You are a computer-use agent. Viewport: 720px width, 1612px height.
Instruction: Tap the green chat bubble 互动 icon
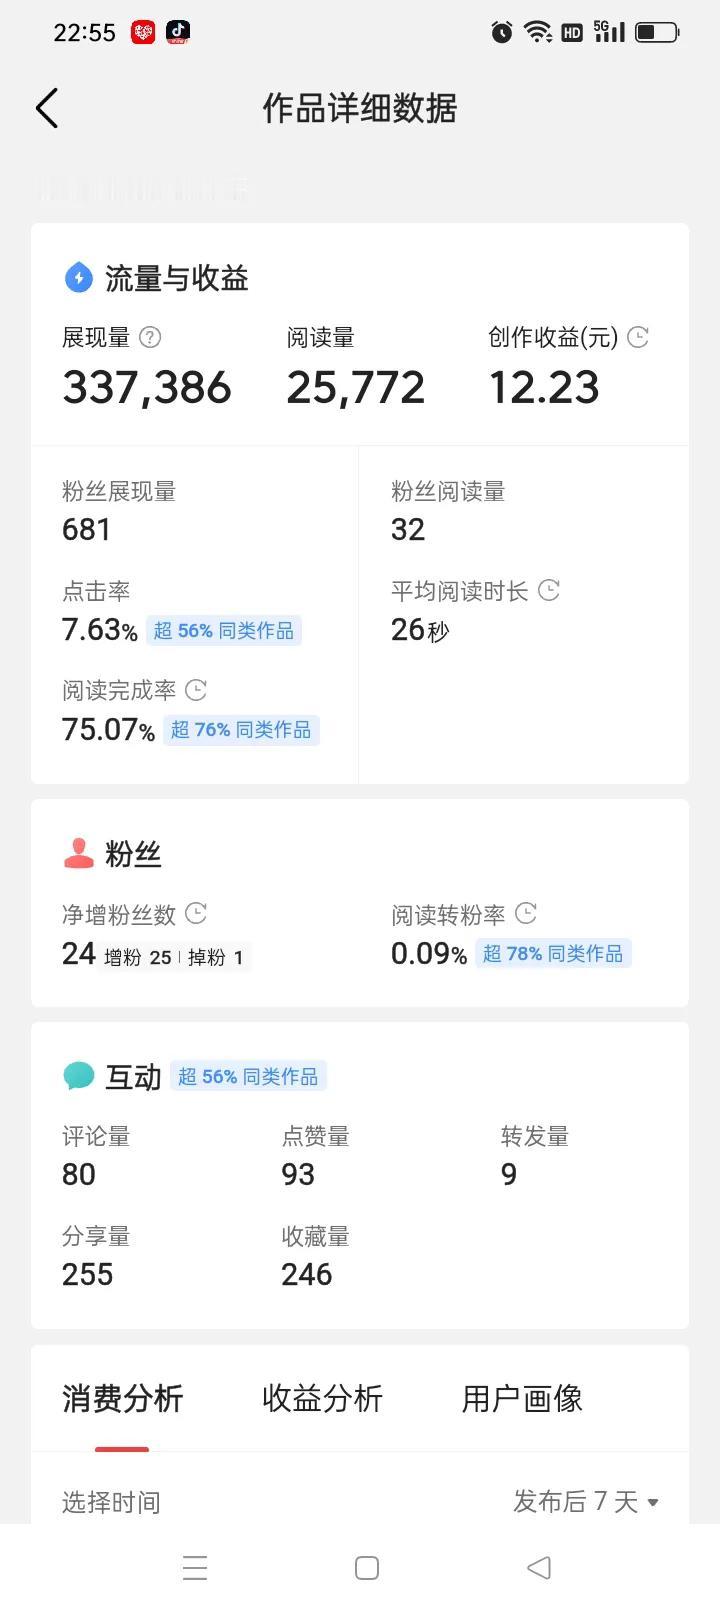[x=78, y=1076]
